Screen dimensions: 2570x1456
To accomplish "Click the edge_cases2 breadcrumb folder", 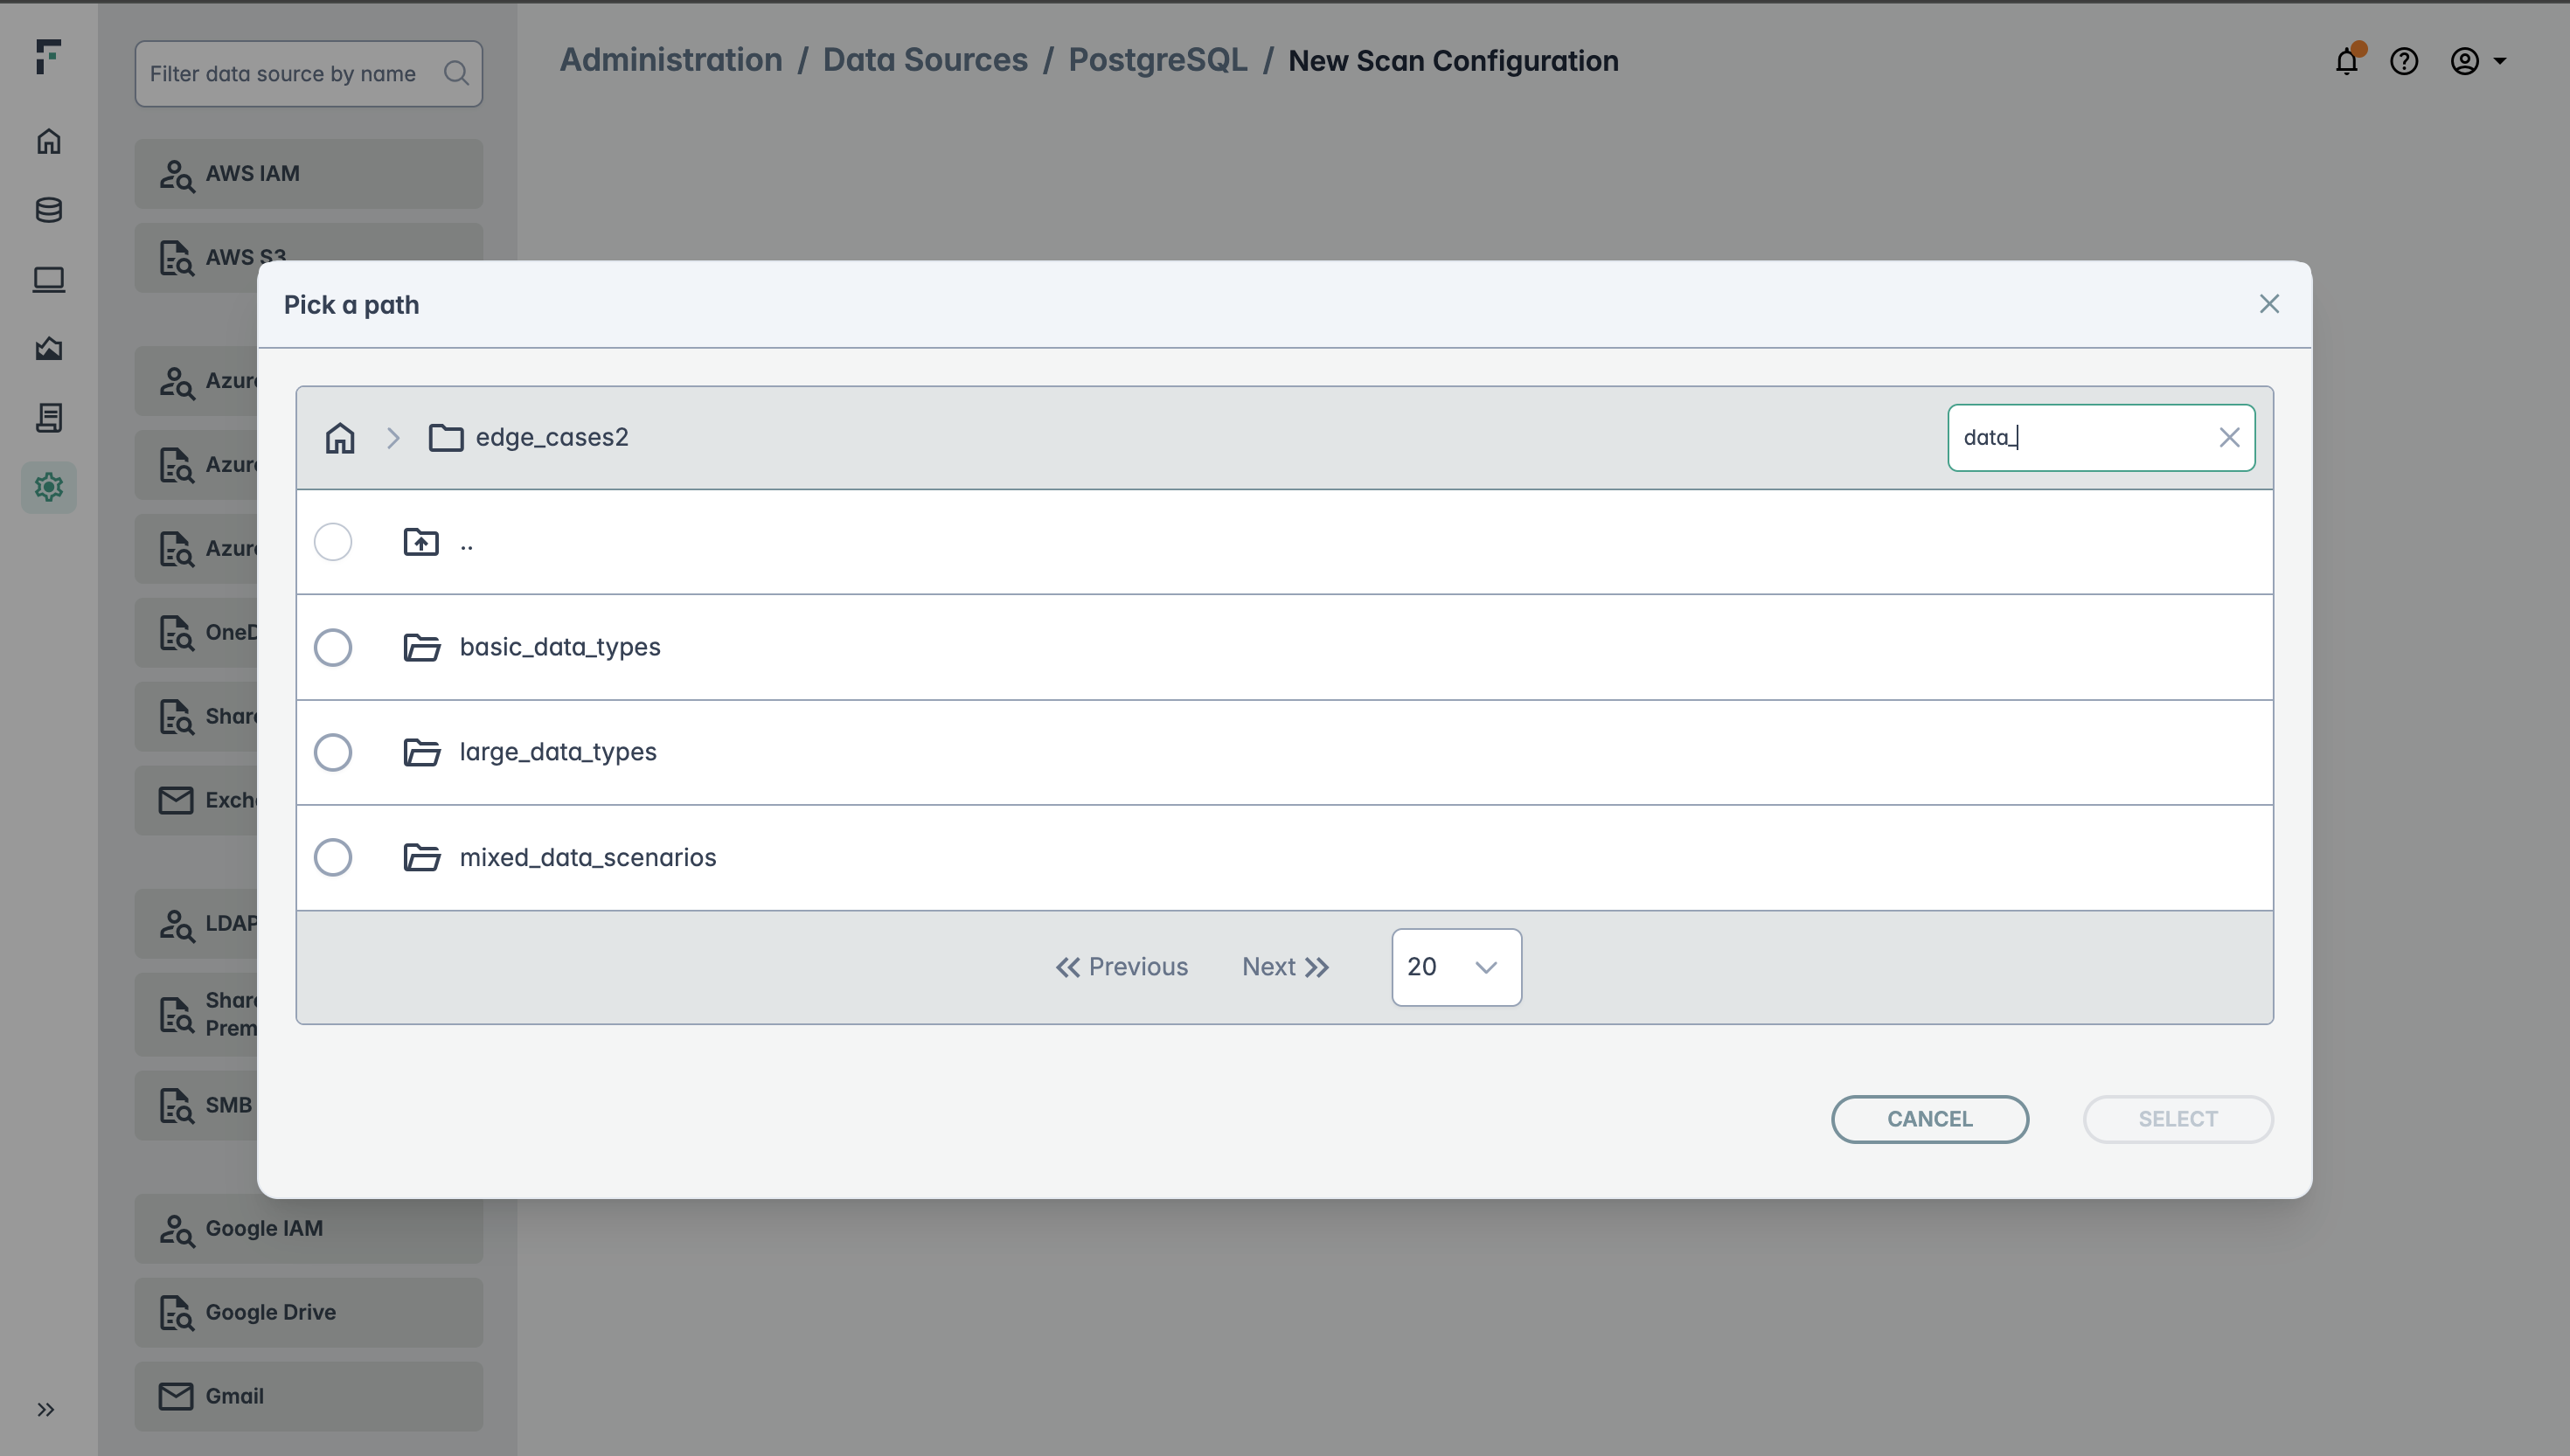I will coord(551,438).
